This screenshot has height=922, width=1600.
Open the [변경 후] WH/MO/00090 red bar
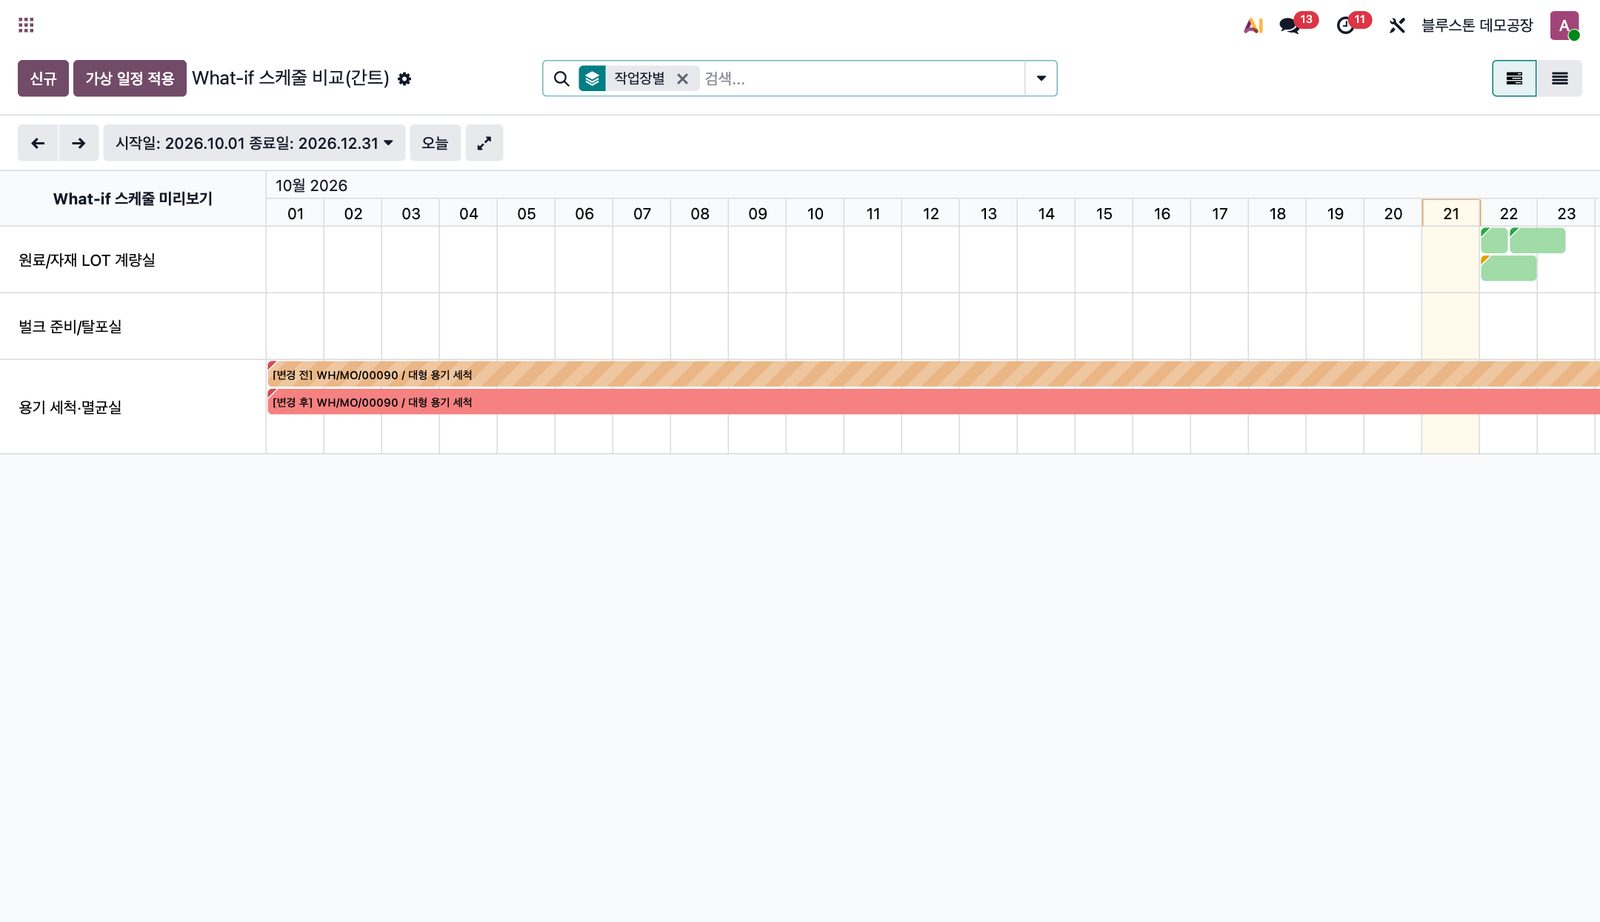tap(934, 402)
